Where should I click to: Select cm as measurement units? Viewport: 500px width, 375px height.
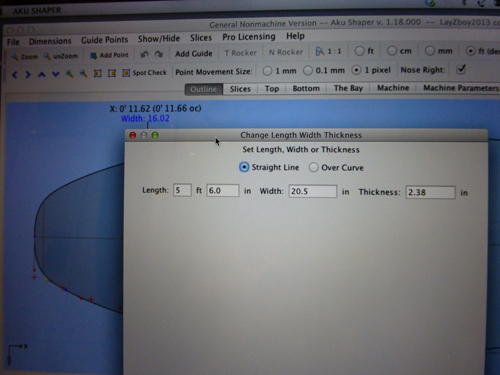[x=392, y=51]
